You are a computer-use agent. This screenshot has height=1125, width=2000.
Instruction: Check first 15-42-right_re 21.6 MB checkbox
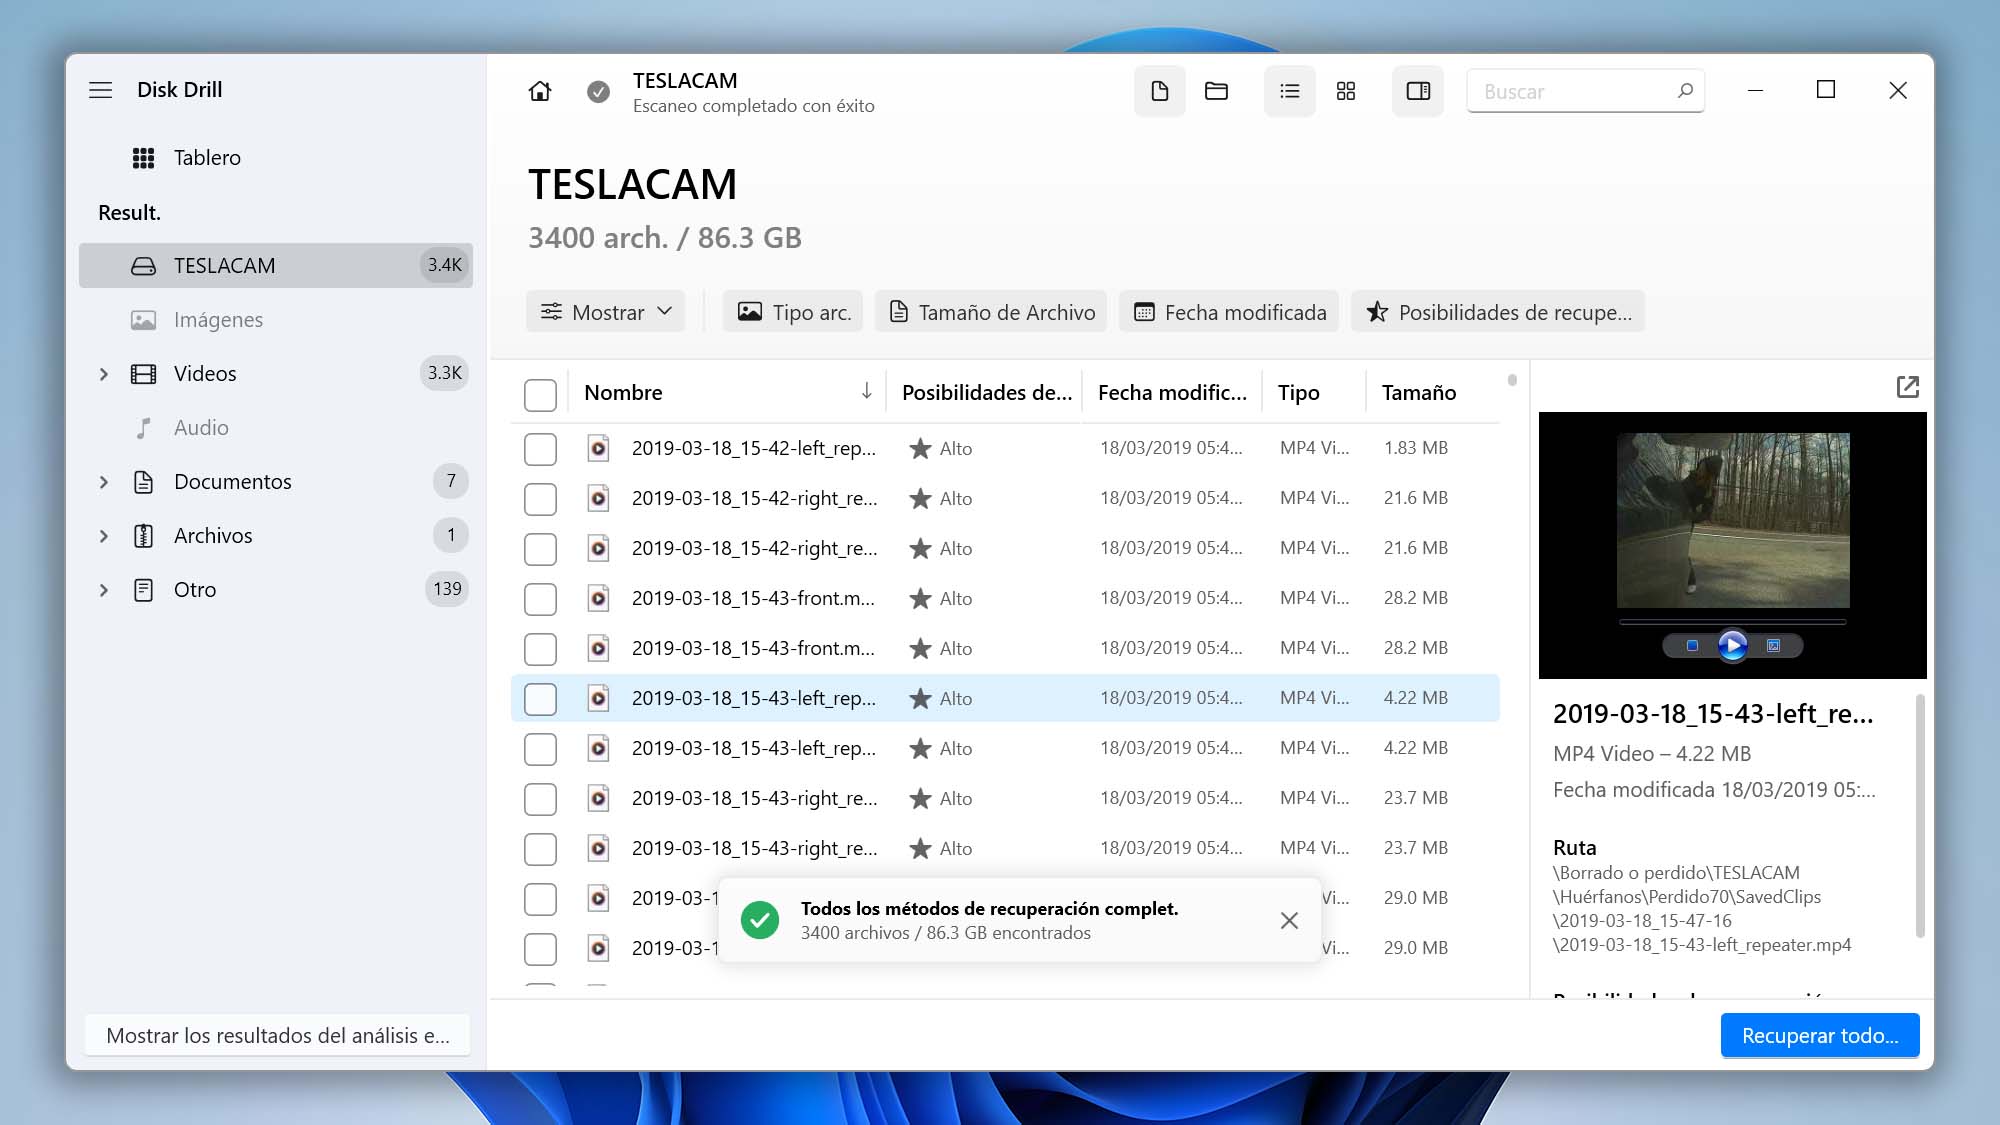coord(540,499)
